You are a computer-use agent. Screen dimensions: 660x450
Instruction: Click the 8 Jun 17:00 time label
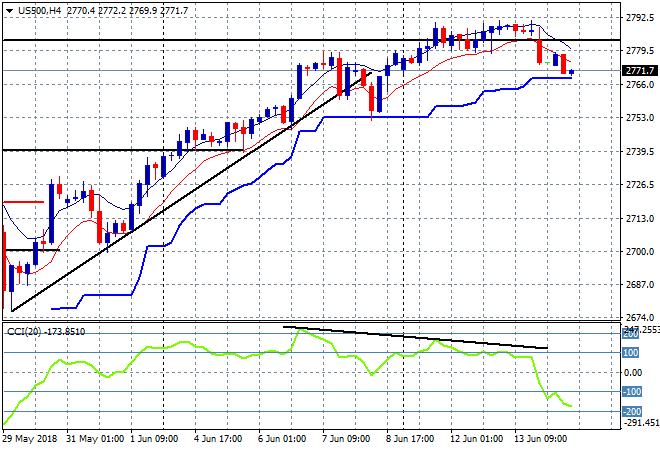point(410,439)
